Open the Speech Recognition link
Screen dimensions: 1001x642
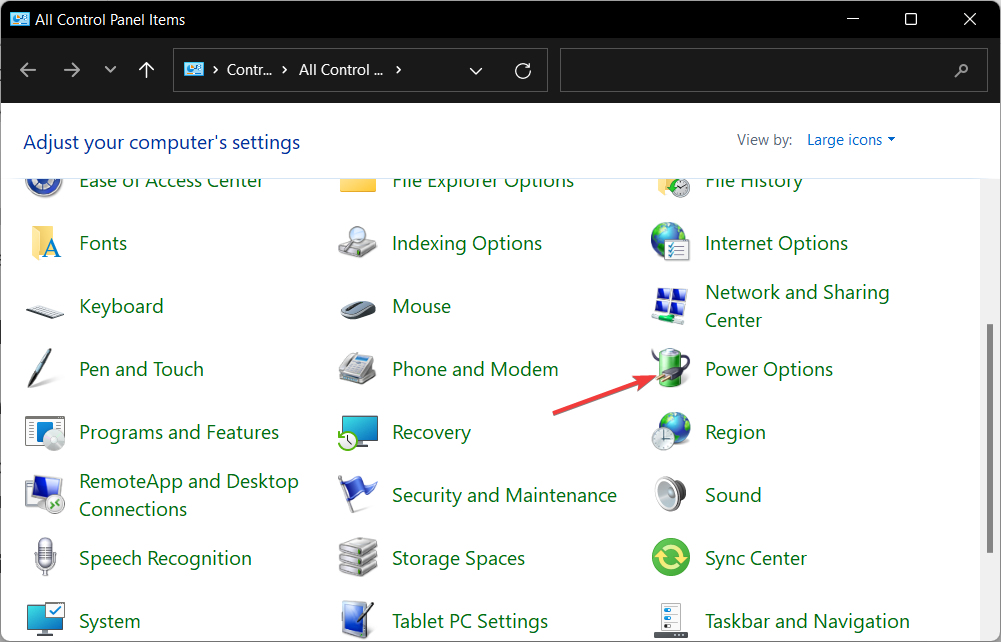pos(165,558)
